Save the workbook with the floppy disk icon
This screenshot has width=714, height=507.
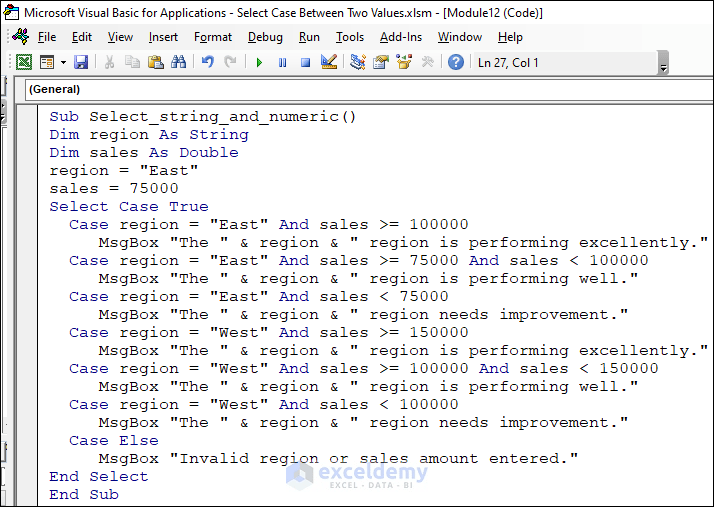point(81,61)
